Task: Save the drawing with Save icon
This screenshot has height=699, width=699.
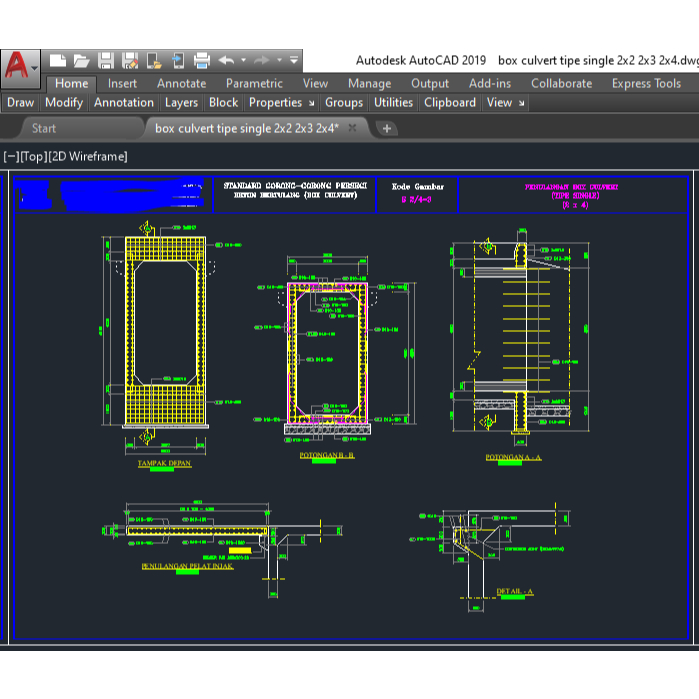Action: 106,61
